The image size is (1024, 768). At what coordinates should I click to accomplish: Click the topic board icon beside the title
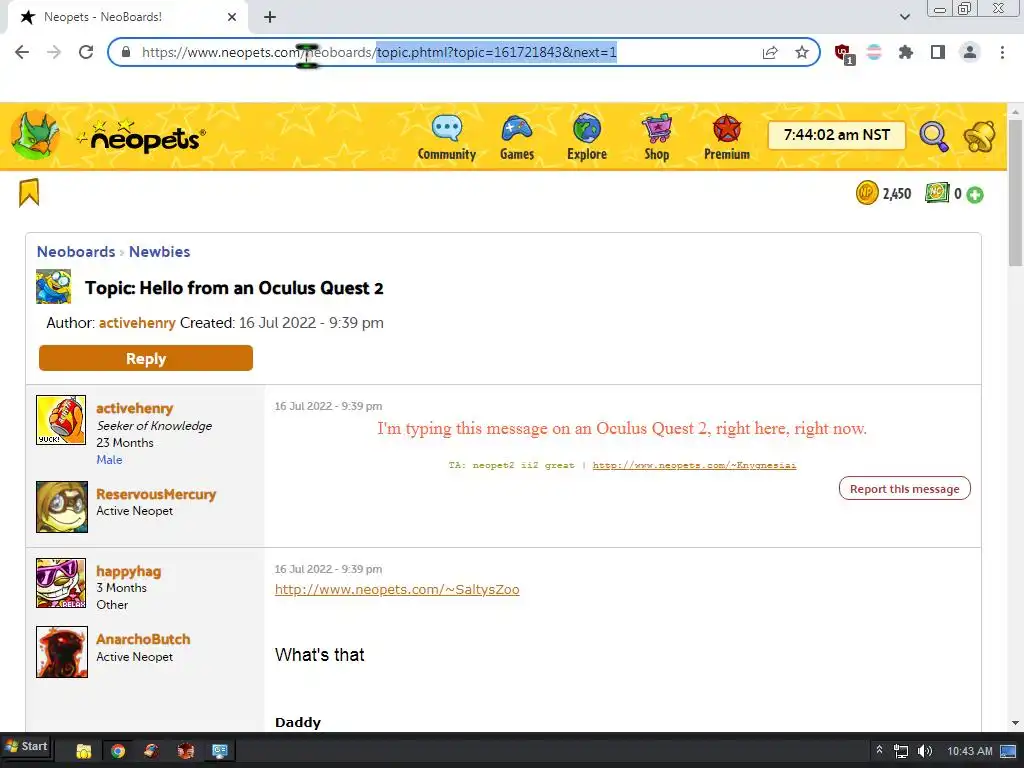(54, 287)
